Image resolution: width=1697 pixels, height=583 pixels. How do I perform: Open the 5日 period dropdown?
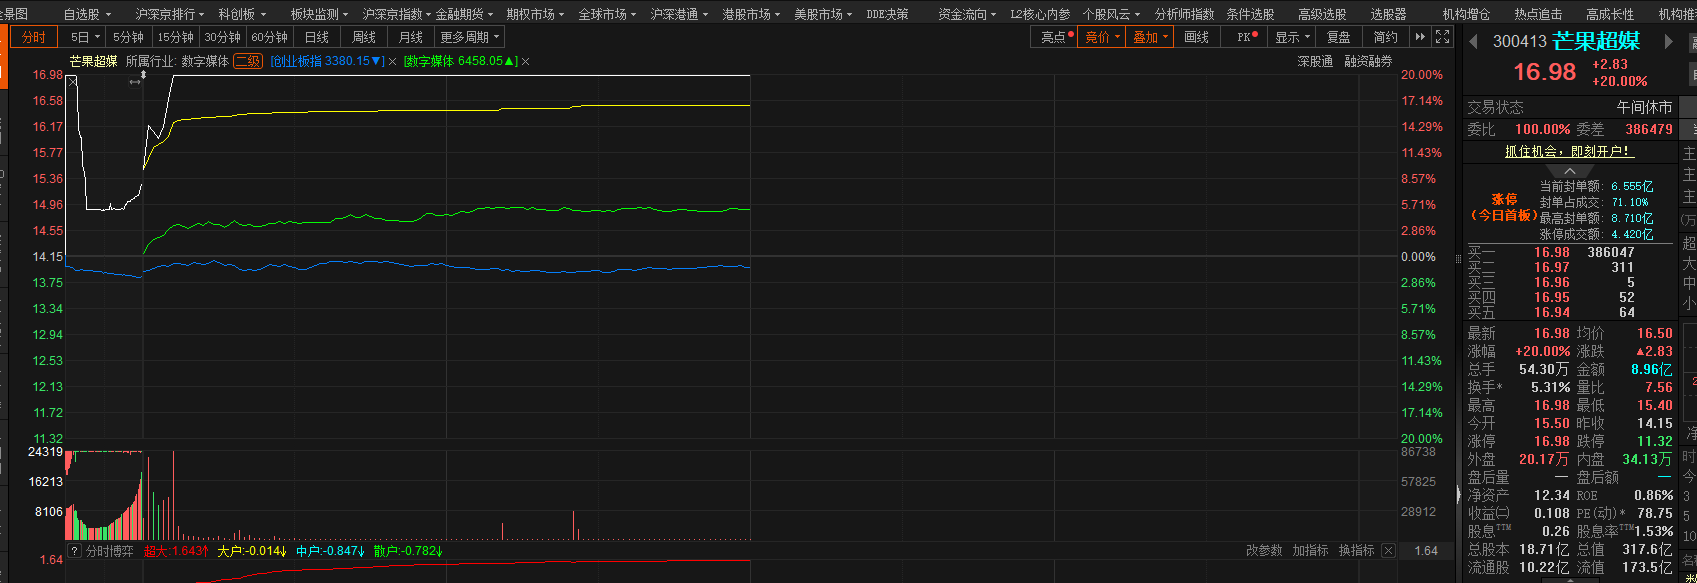tap(84, 37)
